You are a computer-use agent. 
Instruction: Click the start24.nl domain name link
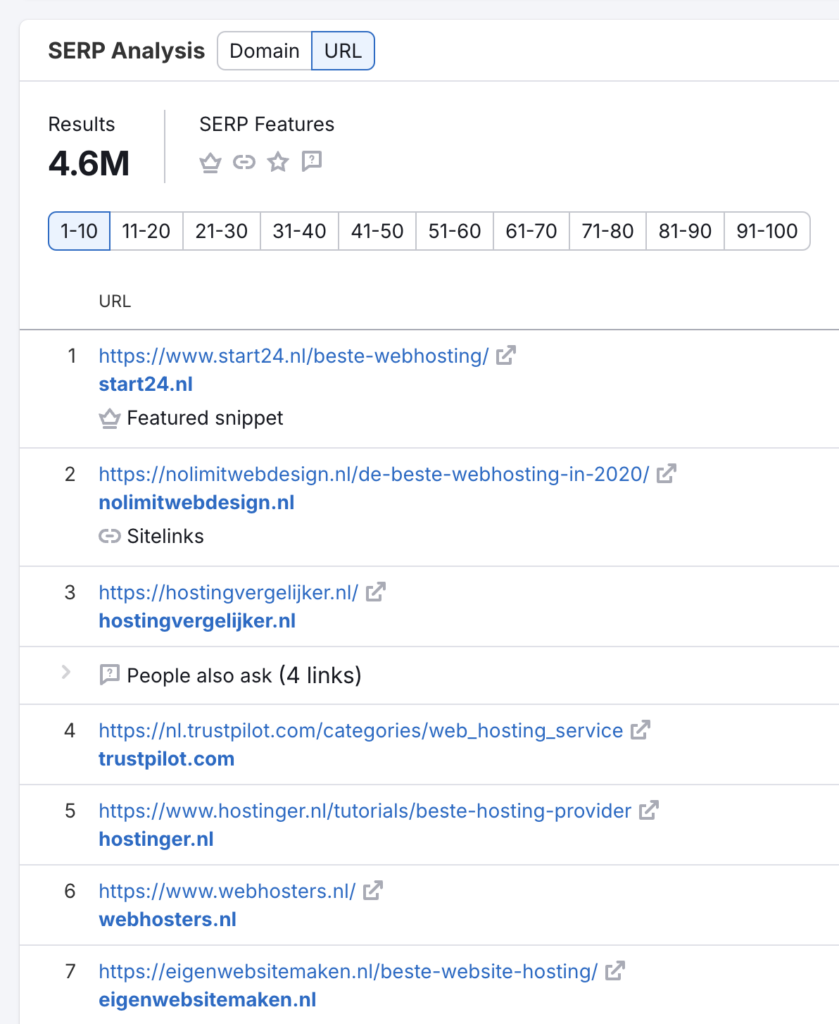coord(146,384)
